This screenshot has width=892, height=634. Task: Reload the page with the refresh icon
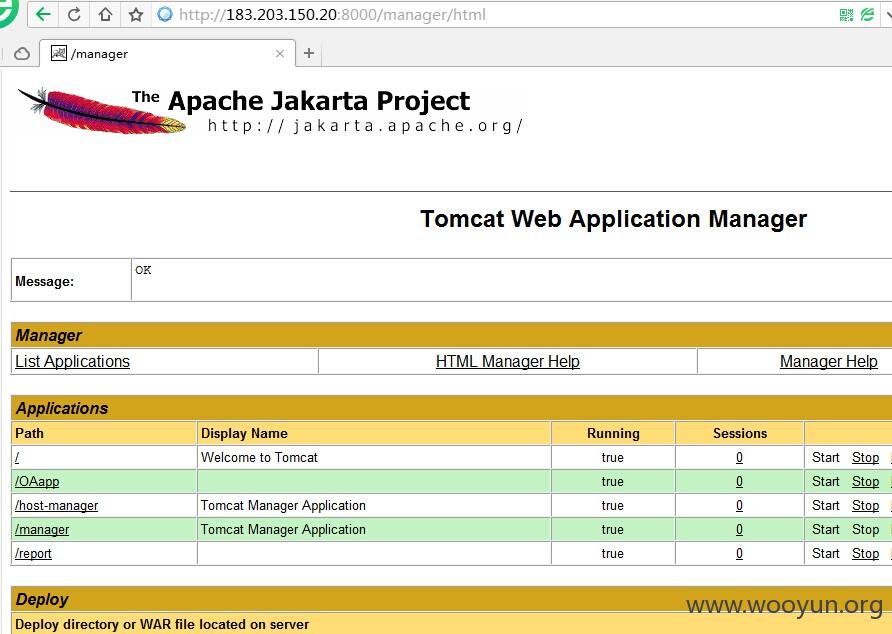click(74, 14)
